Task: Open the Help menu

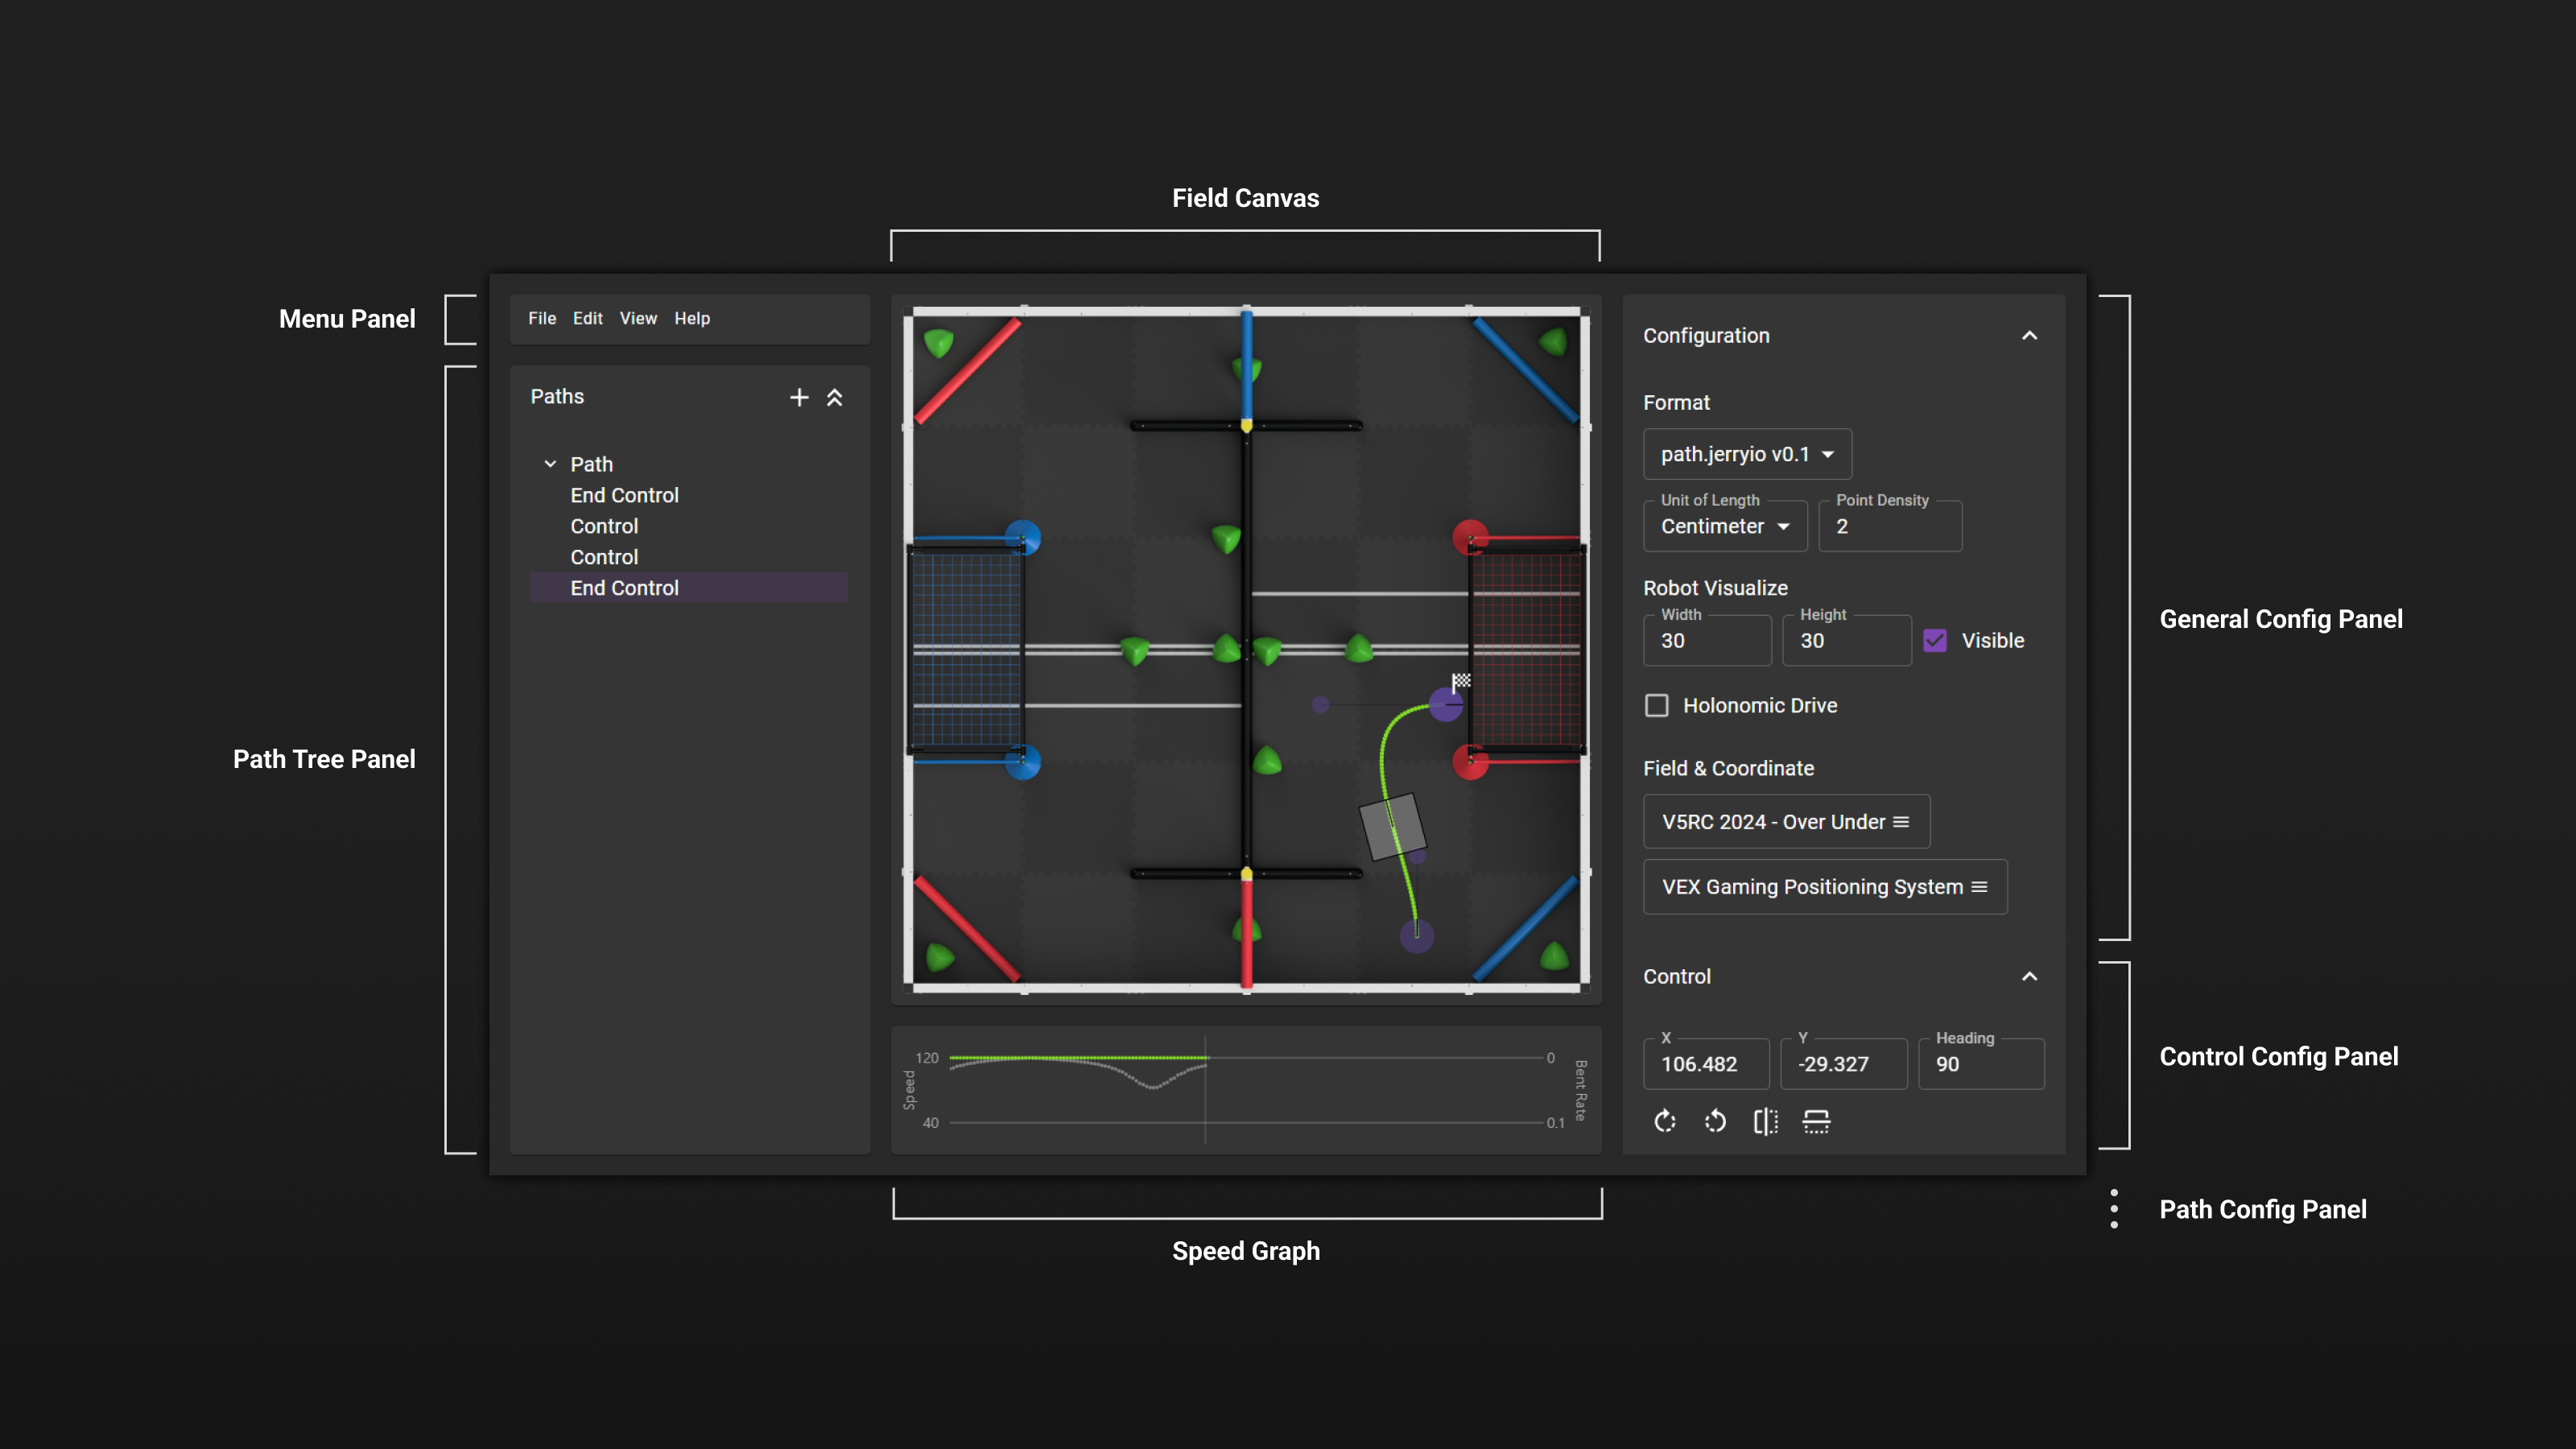Action: (692, 318)
